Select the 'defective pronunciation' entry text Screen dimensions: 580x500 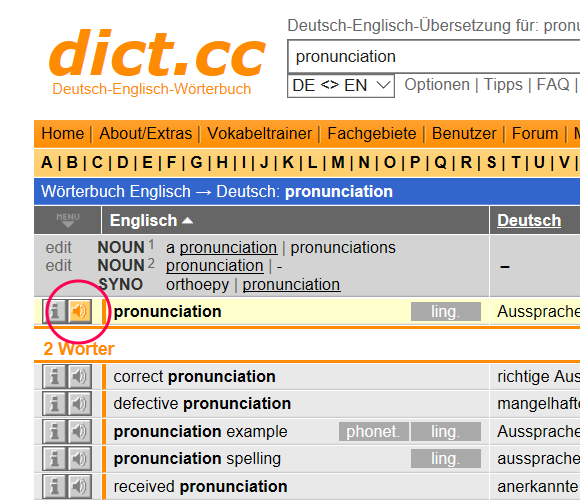(x=202, y=404)
